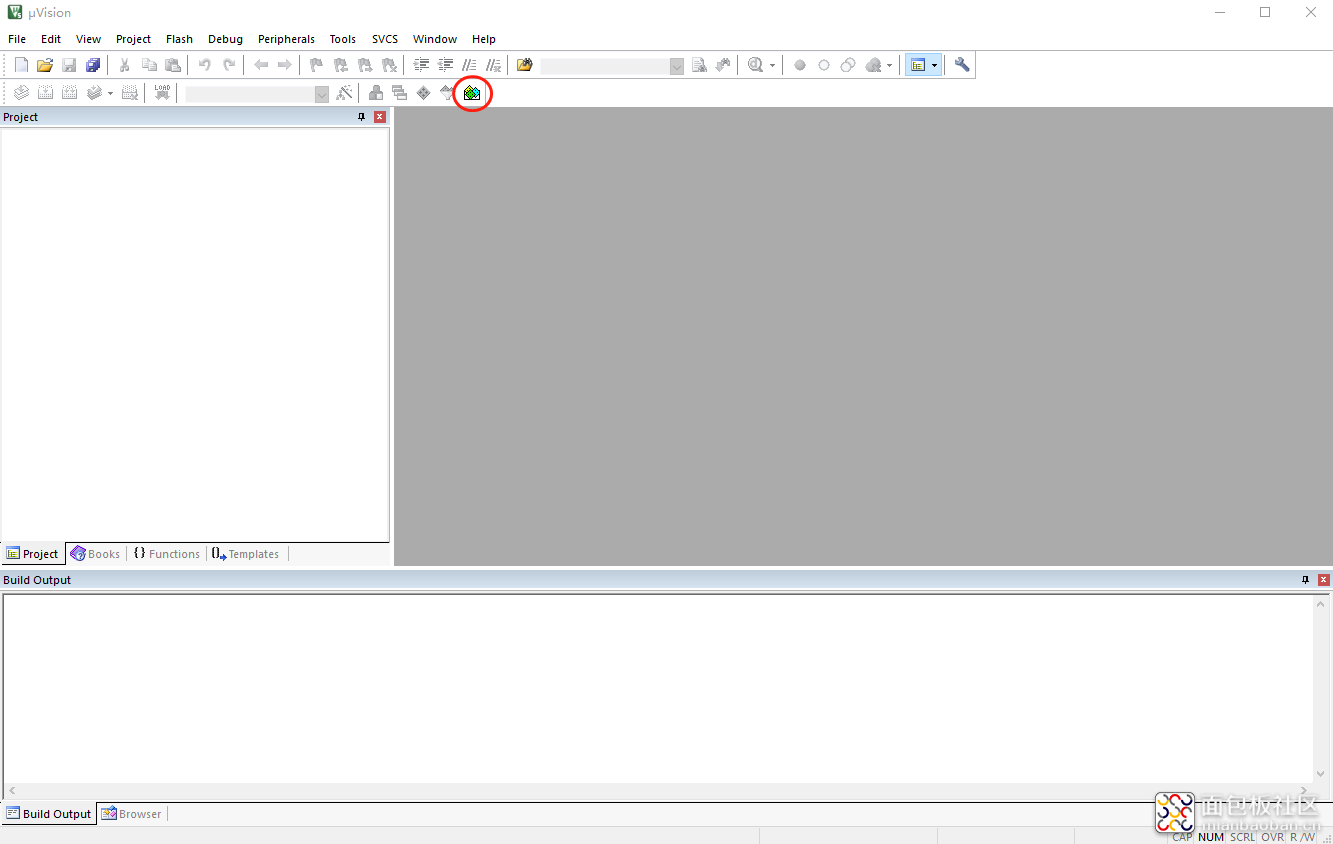Translate current file using first build icon
1333x844 pixels.
click(x=21, y=93)
